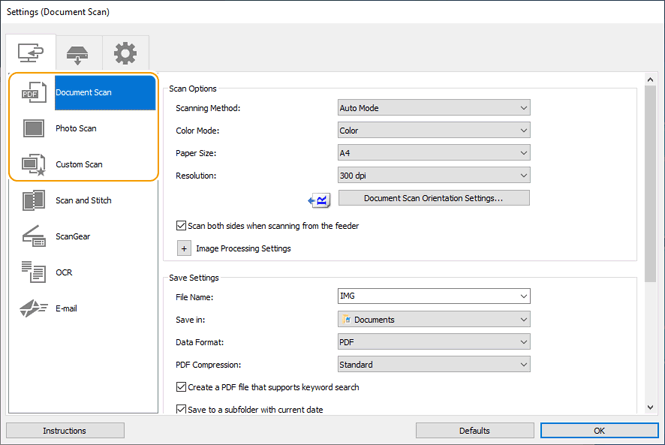Image resolution: width=665 pixels, height=445 pixels.
Task: Uncheck Save to a subfolder with current date
Action: click(x=181, y=409)
